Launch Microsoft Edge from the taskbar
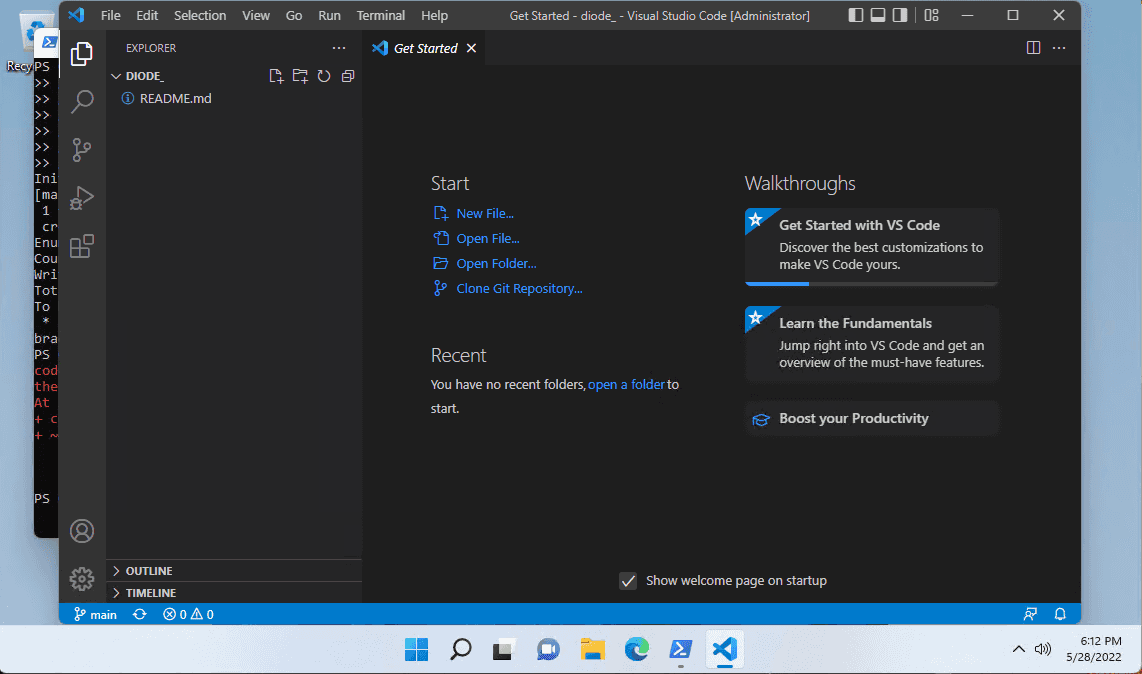Viewport: 1142px width, 674px height. (x=637, y=648)
